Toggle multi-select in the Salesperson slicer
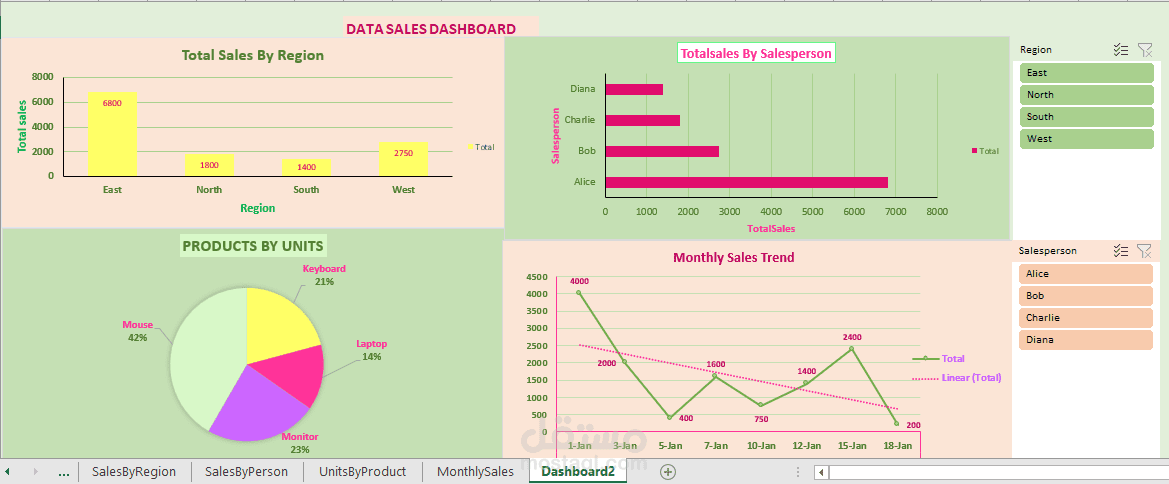 1121,251
